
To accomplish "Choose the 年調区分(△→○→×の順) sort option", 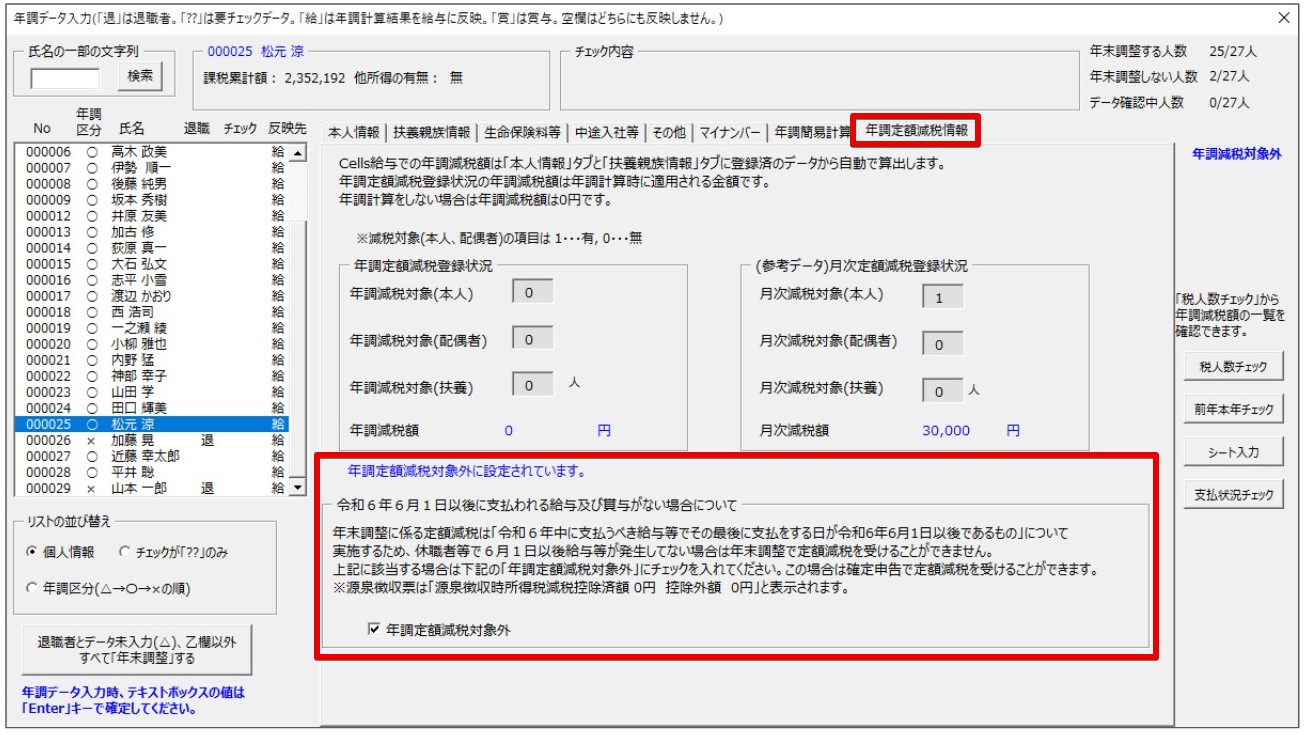I will [x=32, y=588].
